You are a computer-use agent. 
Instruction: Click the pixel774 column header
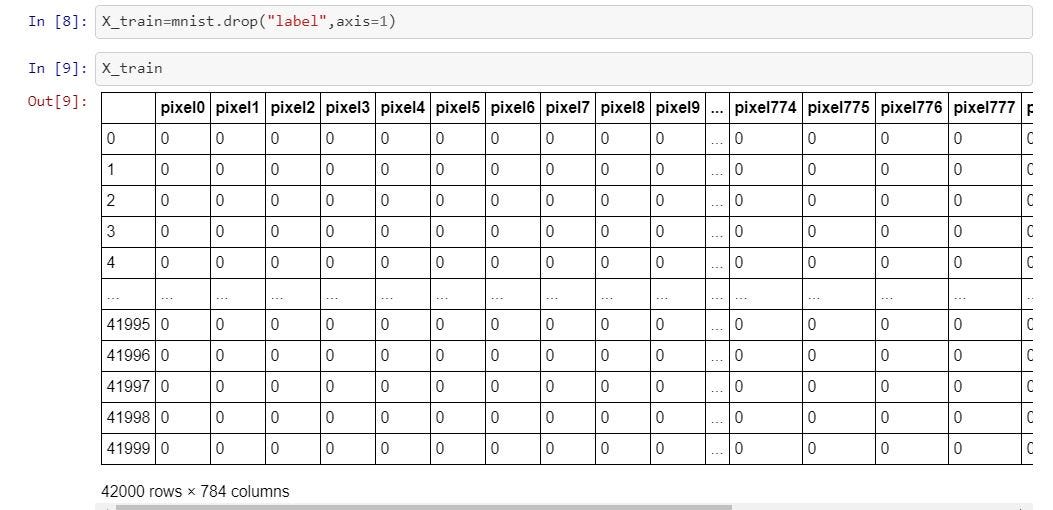pyautogui.click(x=765, y=107)
